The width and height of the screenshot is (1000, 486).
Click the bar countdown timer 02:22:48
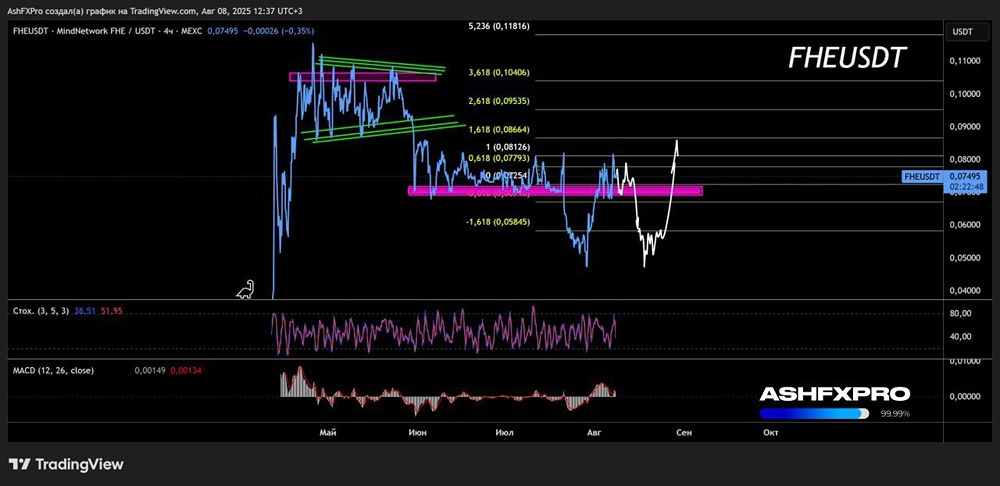(964, 187)
